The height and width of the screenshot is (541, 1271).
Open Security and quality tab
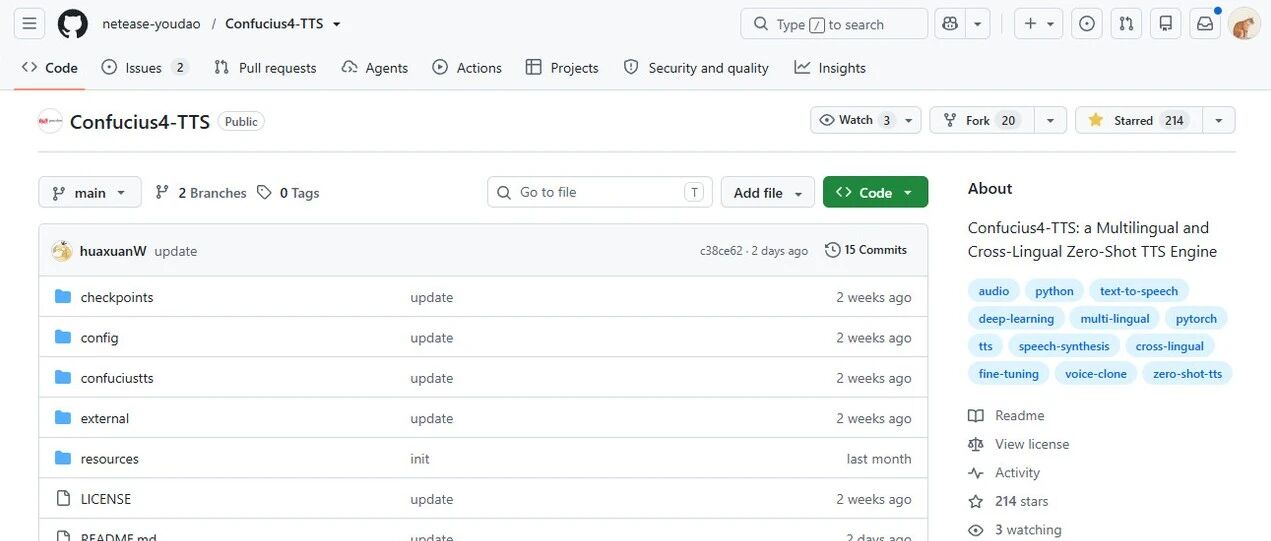click(x=696, y=68)
